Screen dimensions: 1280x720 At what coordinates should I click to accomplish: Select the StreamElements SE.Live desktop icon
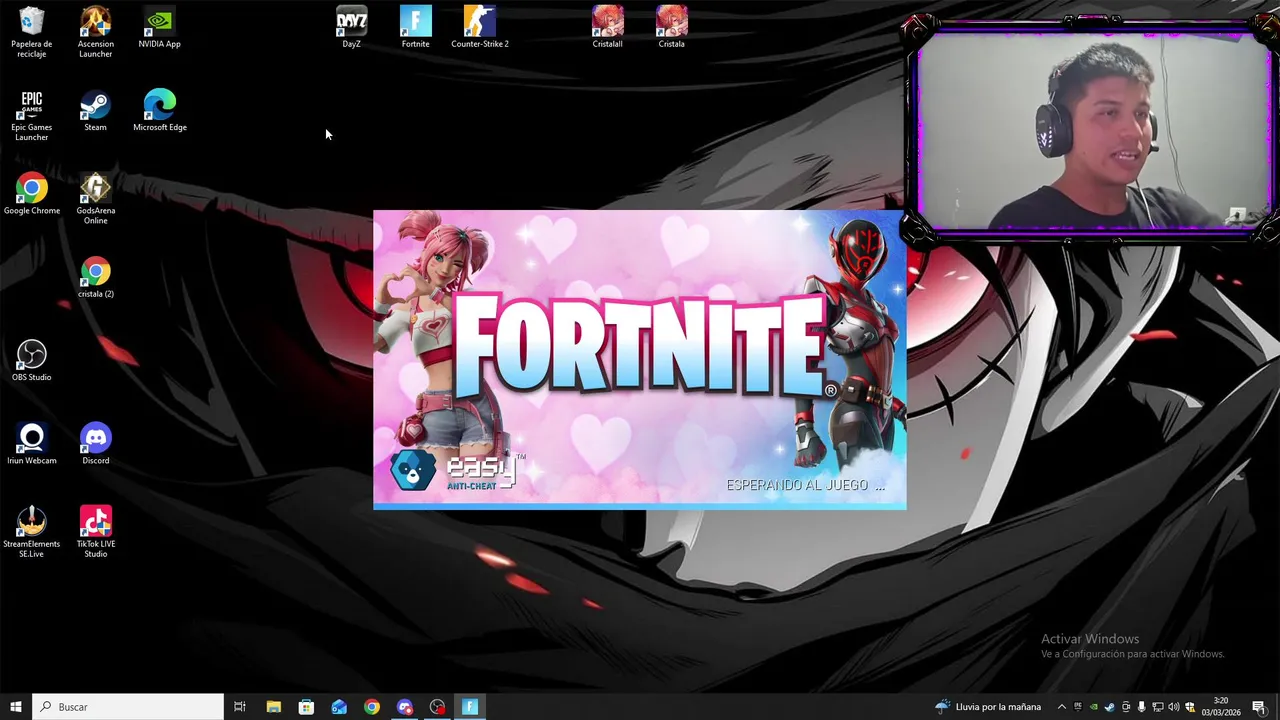tap(32, 532)
